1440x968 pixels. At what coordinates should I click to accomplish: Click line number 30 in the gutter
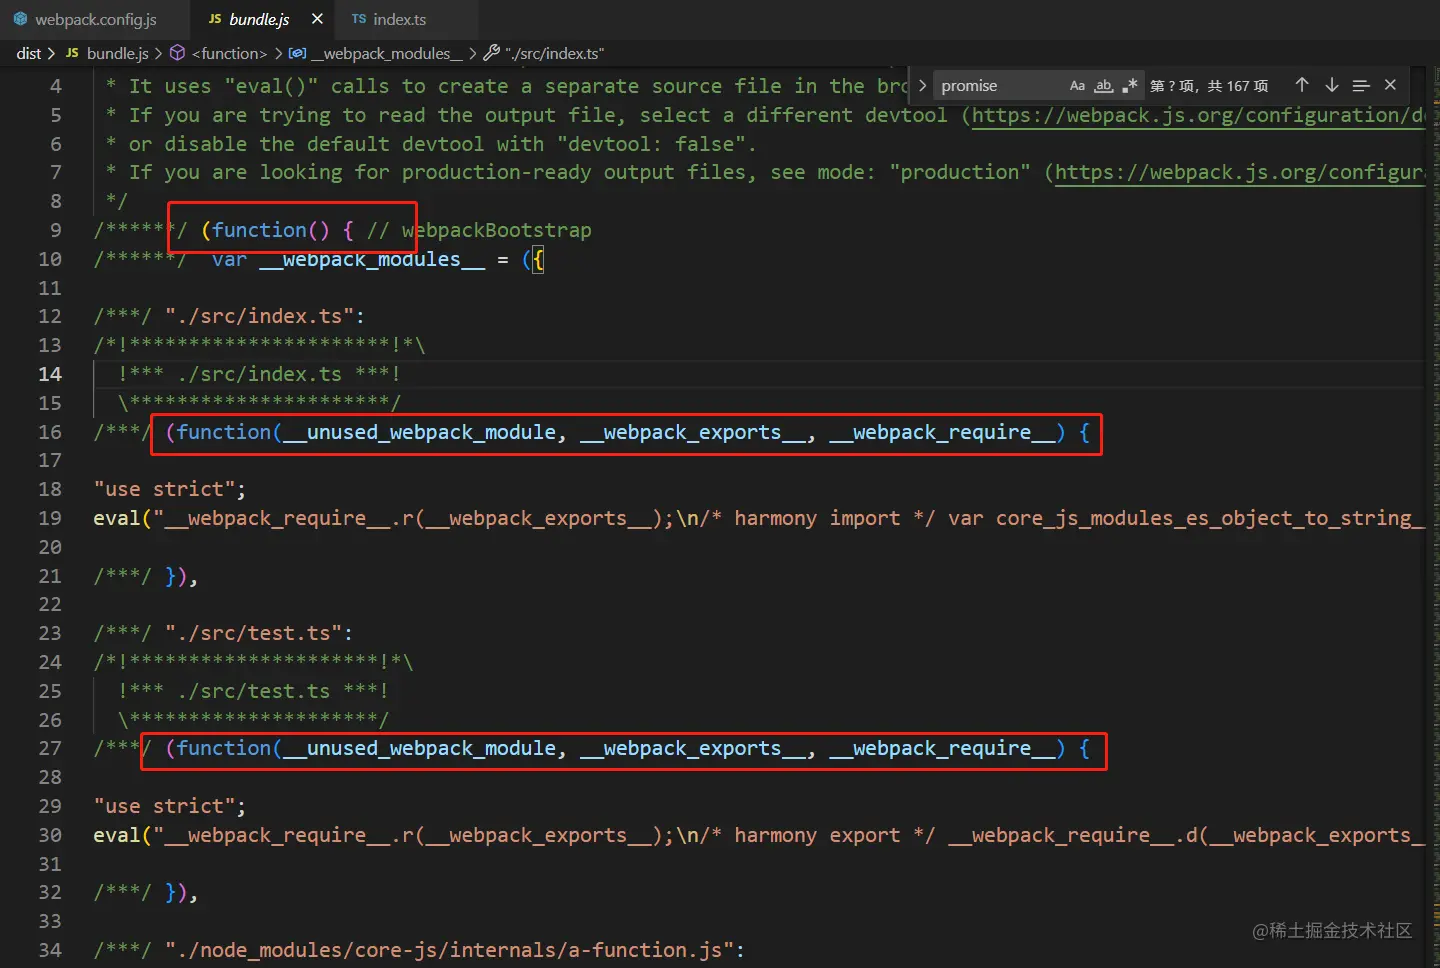tap(50, 835)
